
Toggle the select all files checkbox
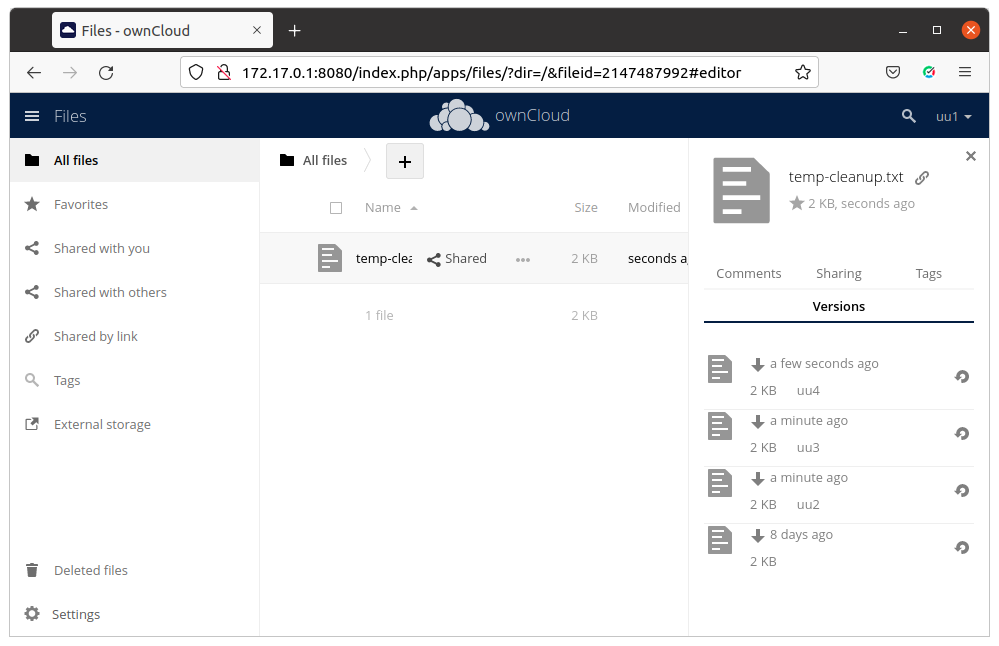pyautogui.click(x=336, y=208)
